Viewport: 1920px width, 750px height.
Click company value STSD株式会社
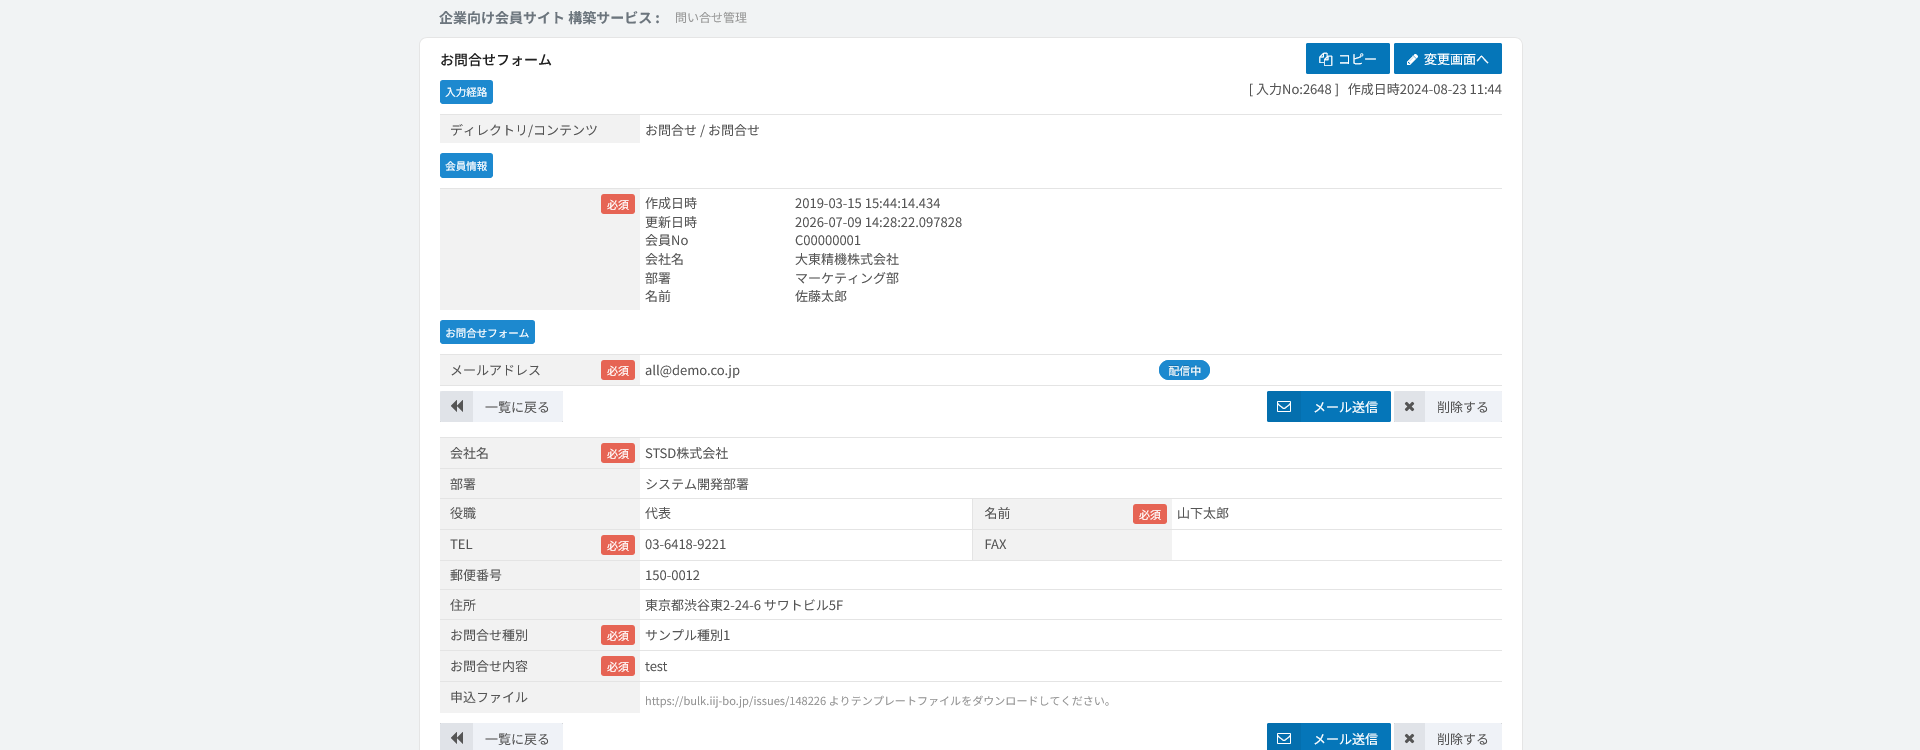(x=686, y=453)
